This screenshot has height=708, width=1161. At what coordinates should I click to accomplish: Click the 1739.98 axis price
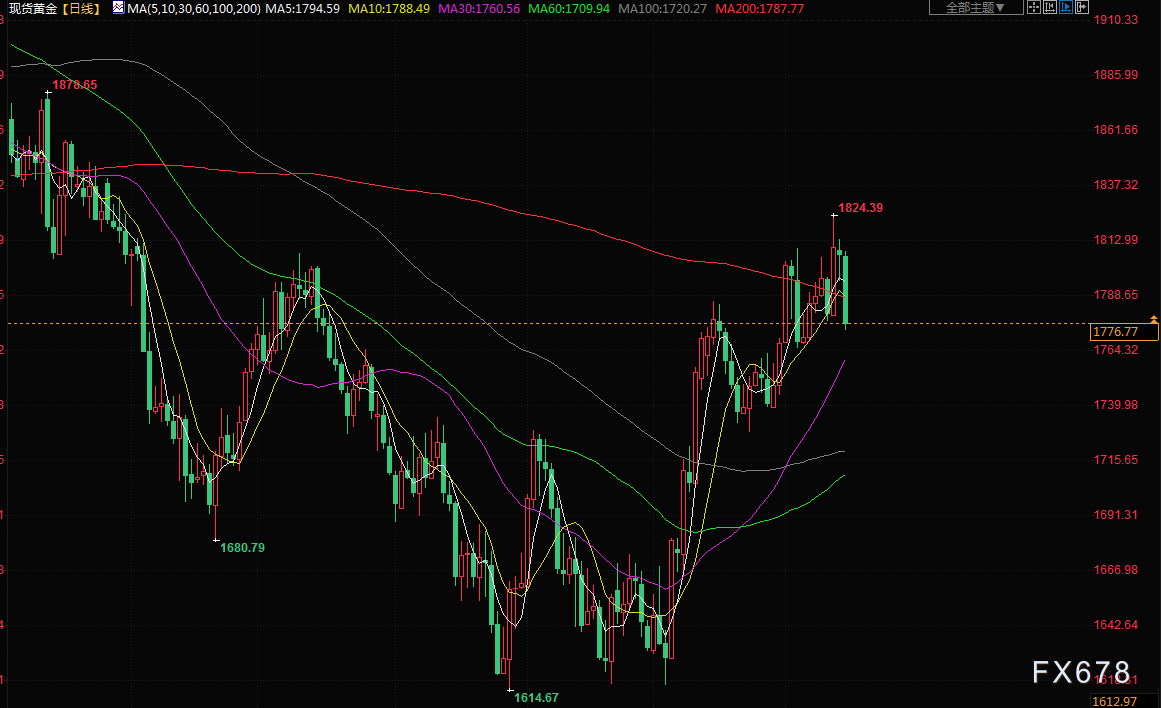(x=1116, y=404)
